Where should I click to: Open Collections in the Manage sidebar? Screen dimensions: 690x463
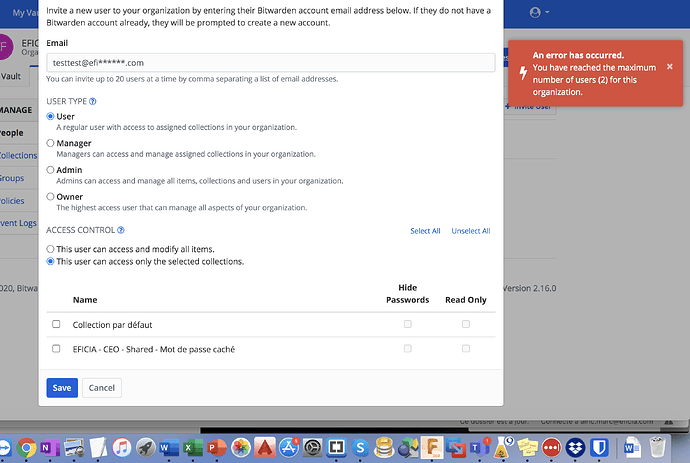(x=18, y=155)
